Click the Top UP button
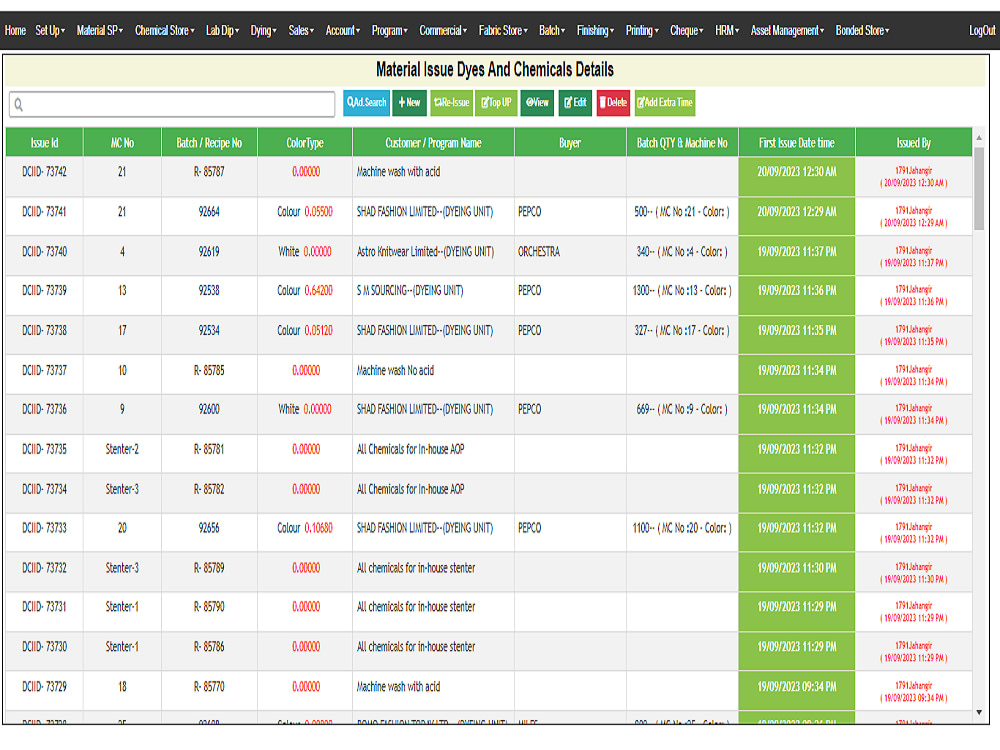The width and height of the screenshot is (1000, 750). pyautogui.click(x=496, y=103)
